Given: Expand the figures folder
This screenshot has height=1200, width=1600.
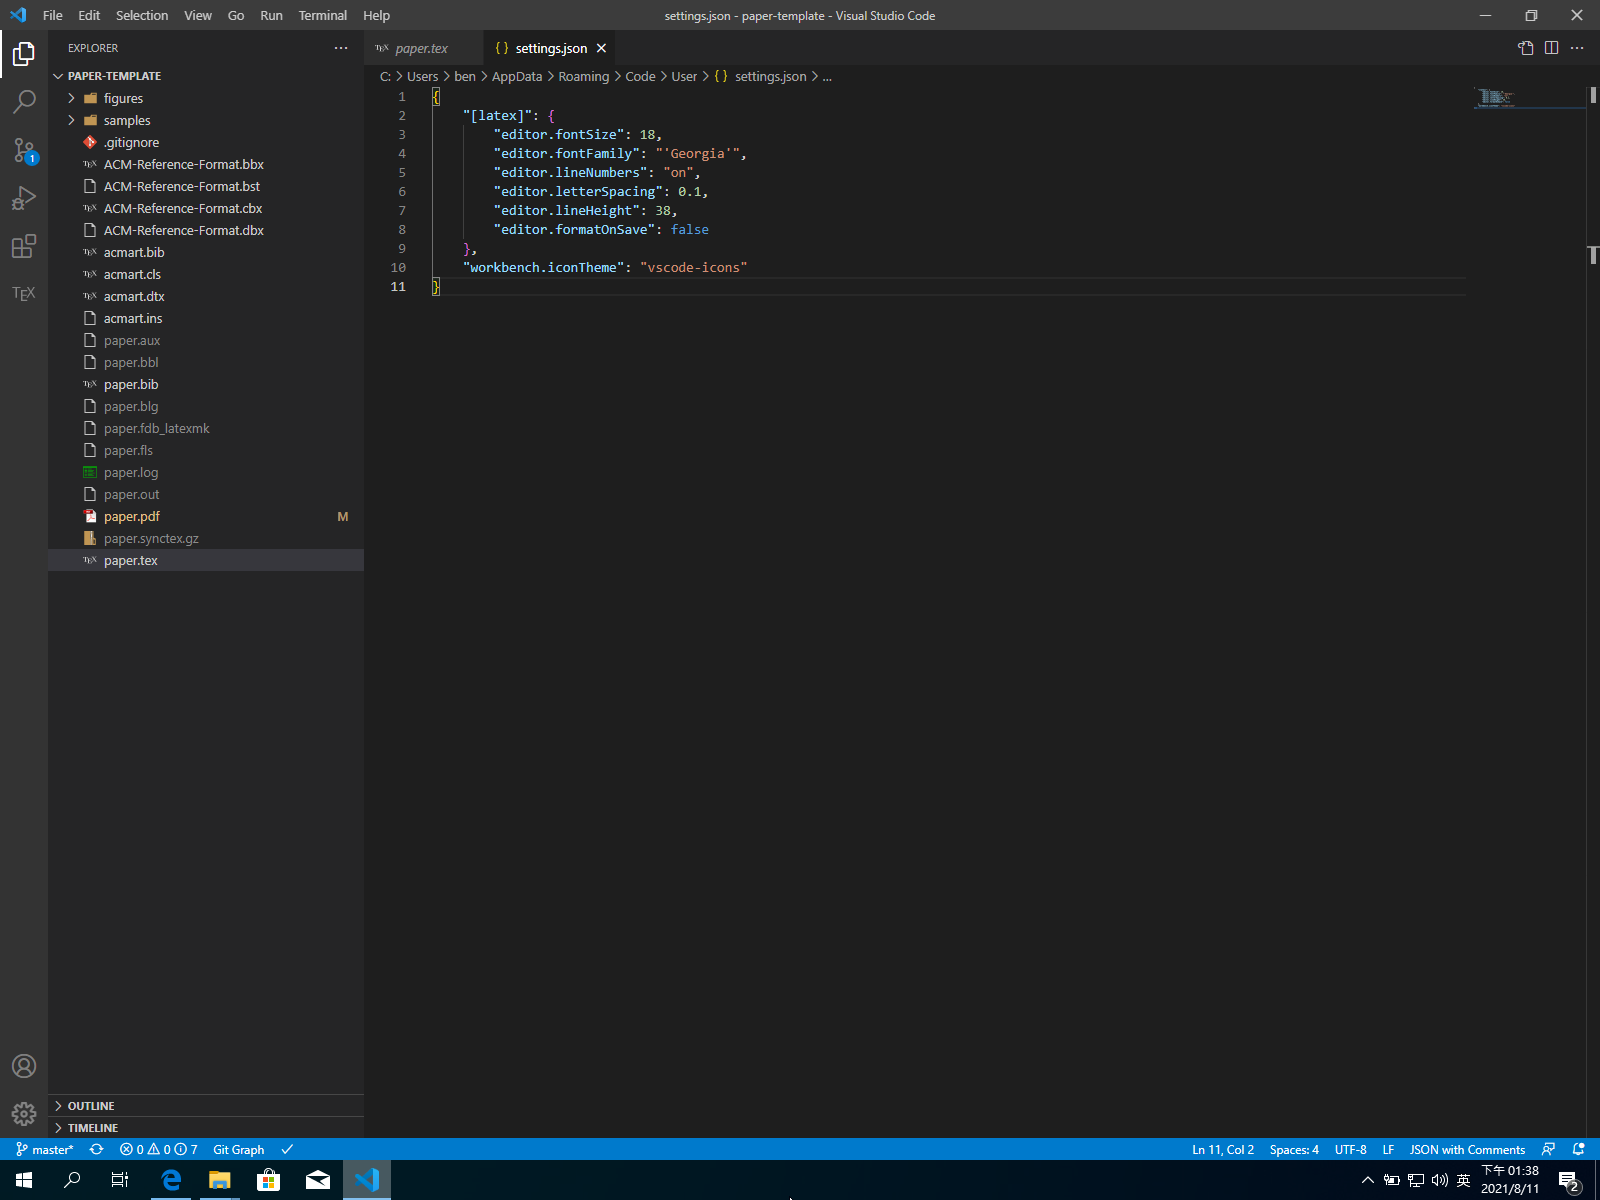Looking at the screenshot, I should tap(123, 98).
